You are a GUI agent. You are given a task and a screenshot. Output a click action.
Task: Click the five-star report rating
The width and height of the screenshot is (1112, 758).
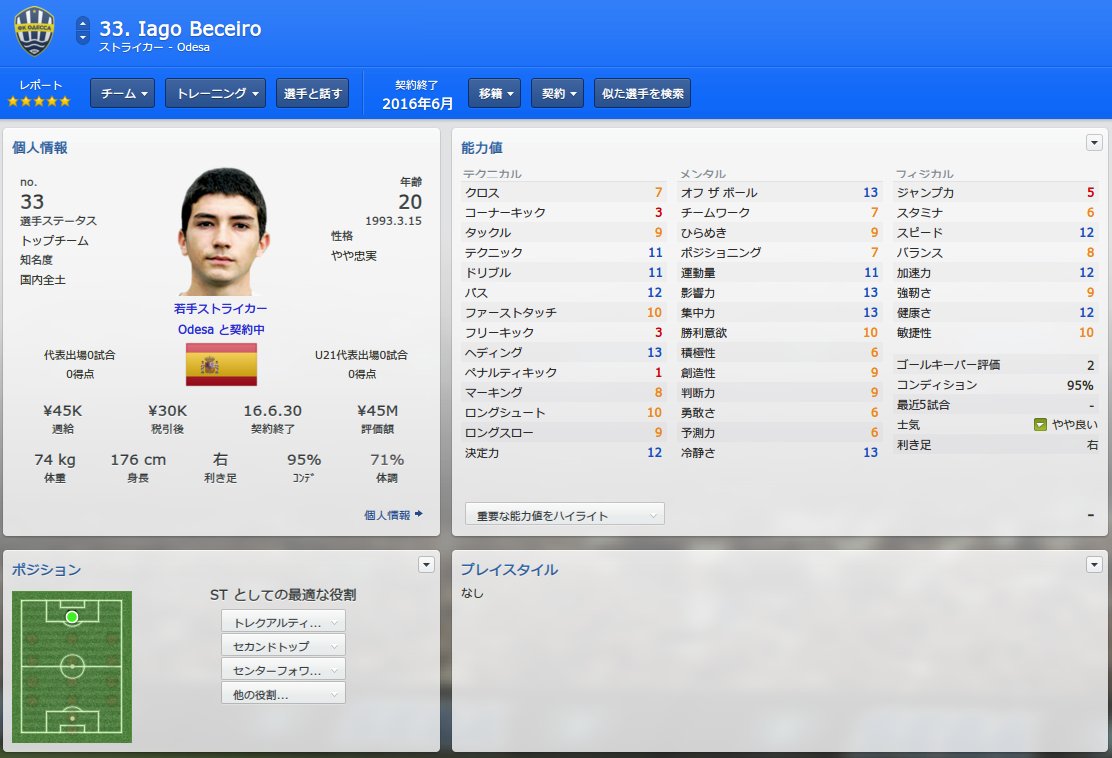pyautogui.click(x=39, y=101)
